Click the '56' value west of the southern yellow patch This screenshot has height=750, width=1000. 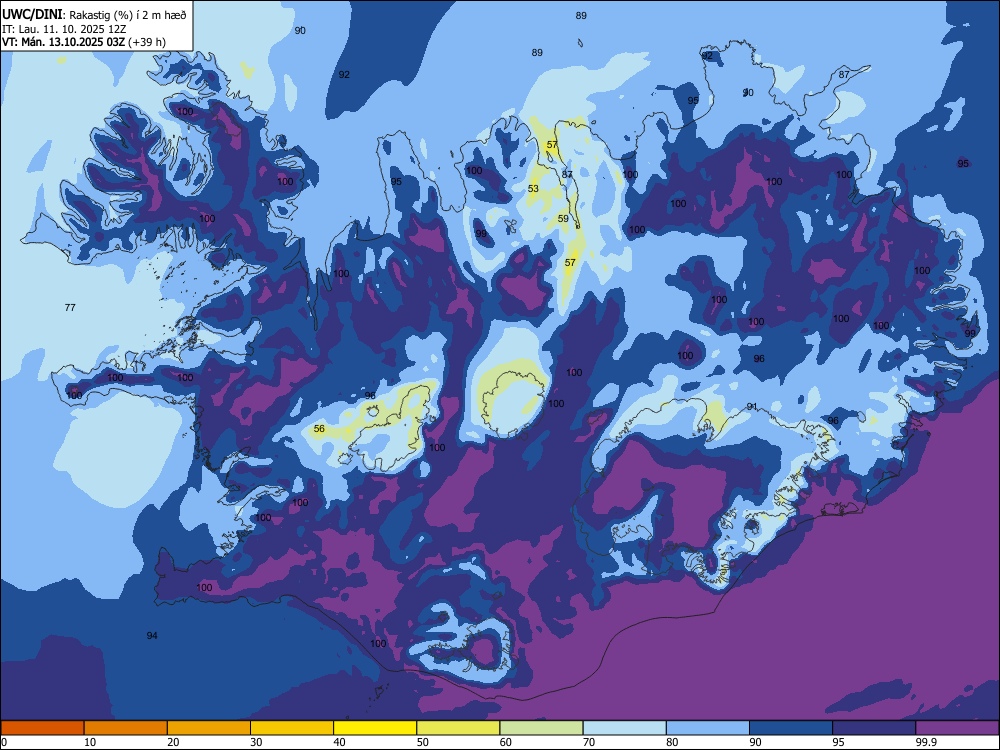[x=319, y=429]
